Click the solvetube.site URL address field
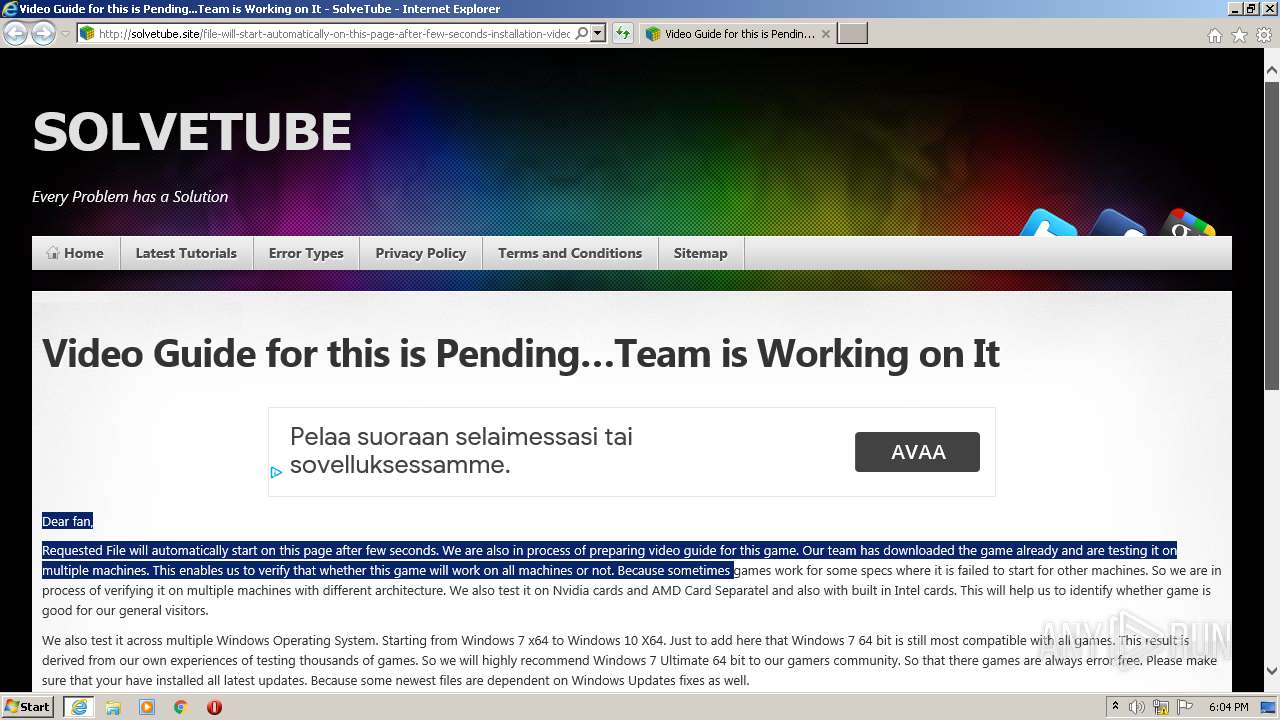The image size is (1280, 720). click(335, 33)
